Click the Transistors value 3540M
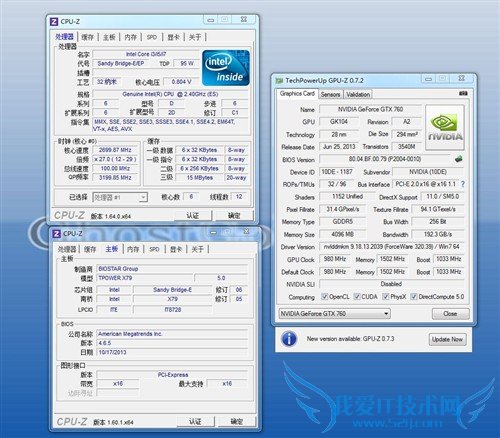Screen dimensions: 500x438 [x=407, y=147]
